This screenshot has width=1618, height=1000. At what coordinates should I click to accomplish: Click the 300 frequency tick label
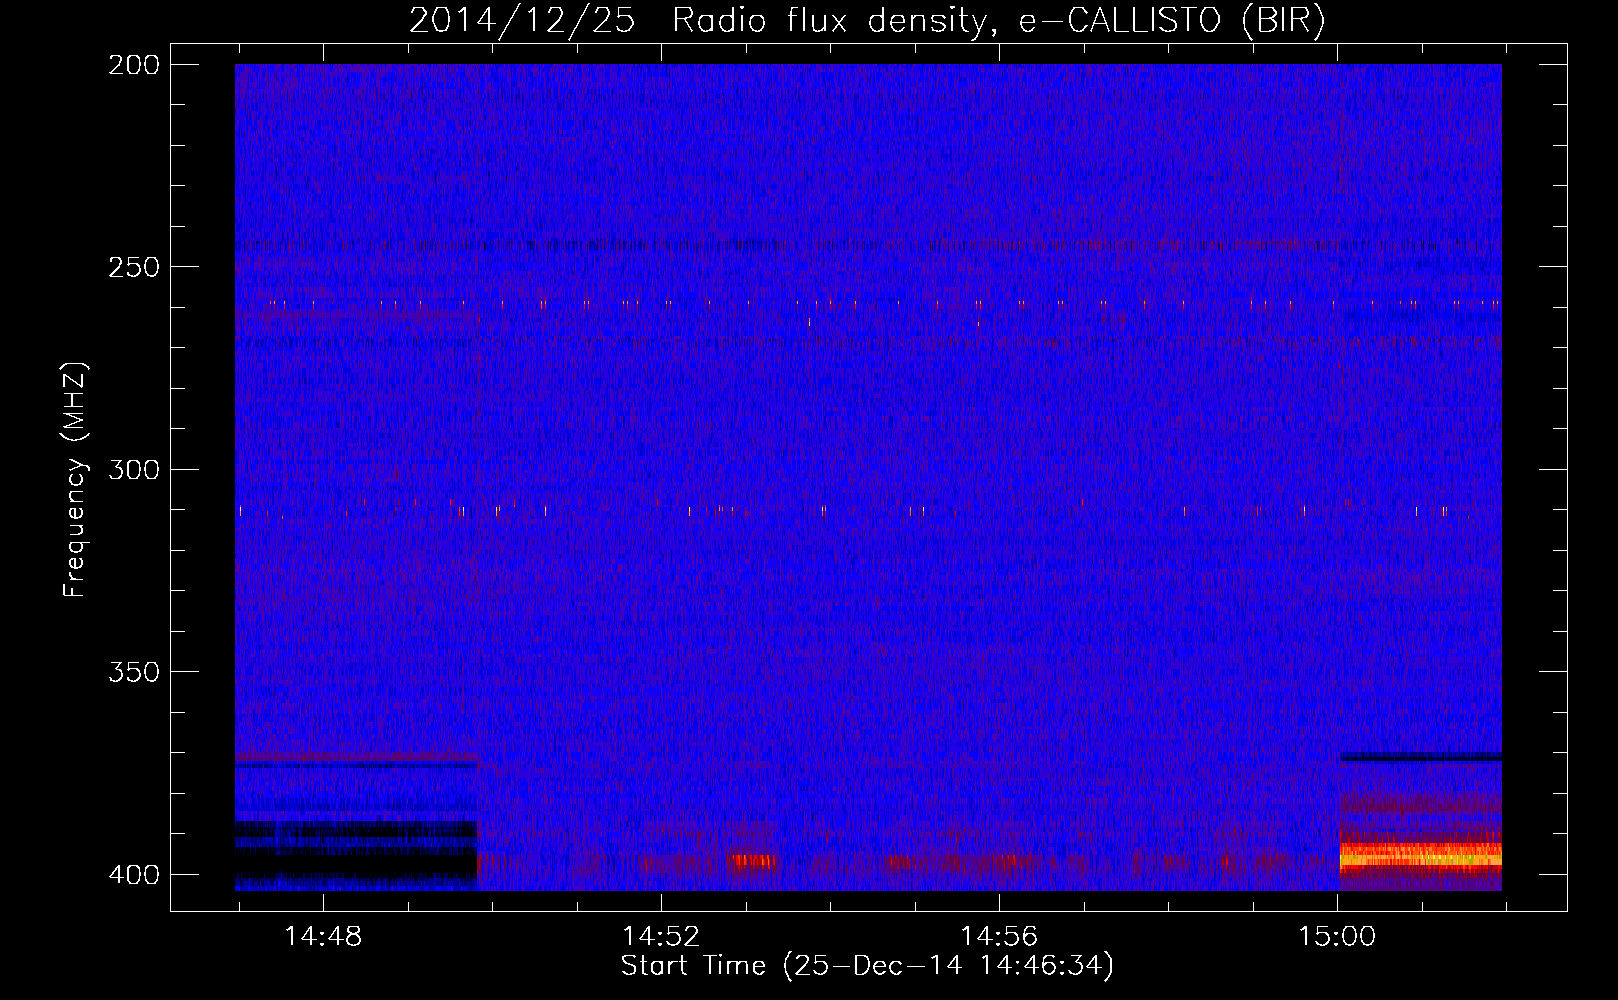click(134, 470)
